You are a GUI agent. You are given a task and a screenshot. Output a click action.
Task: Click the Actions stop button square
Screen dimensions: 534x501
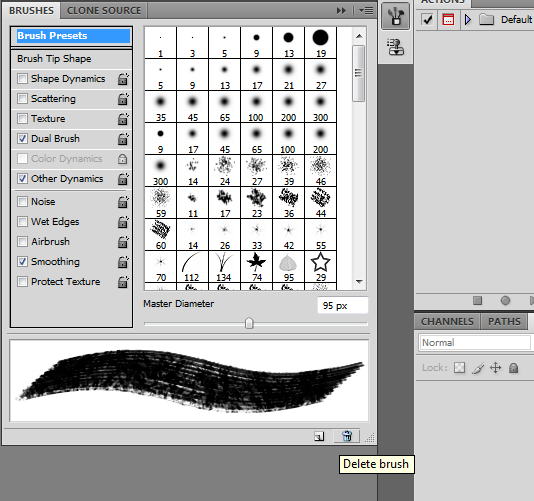[477, 300]
